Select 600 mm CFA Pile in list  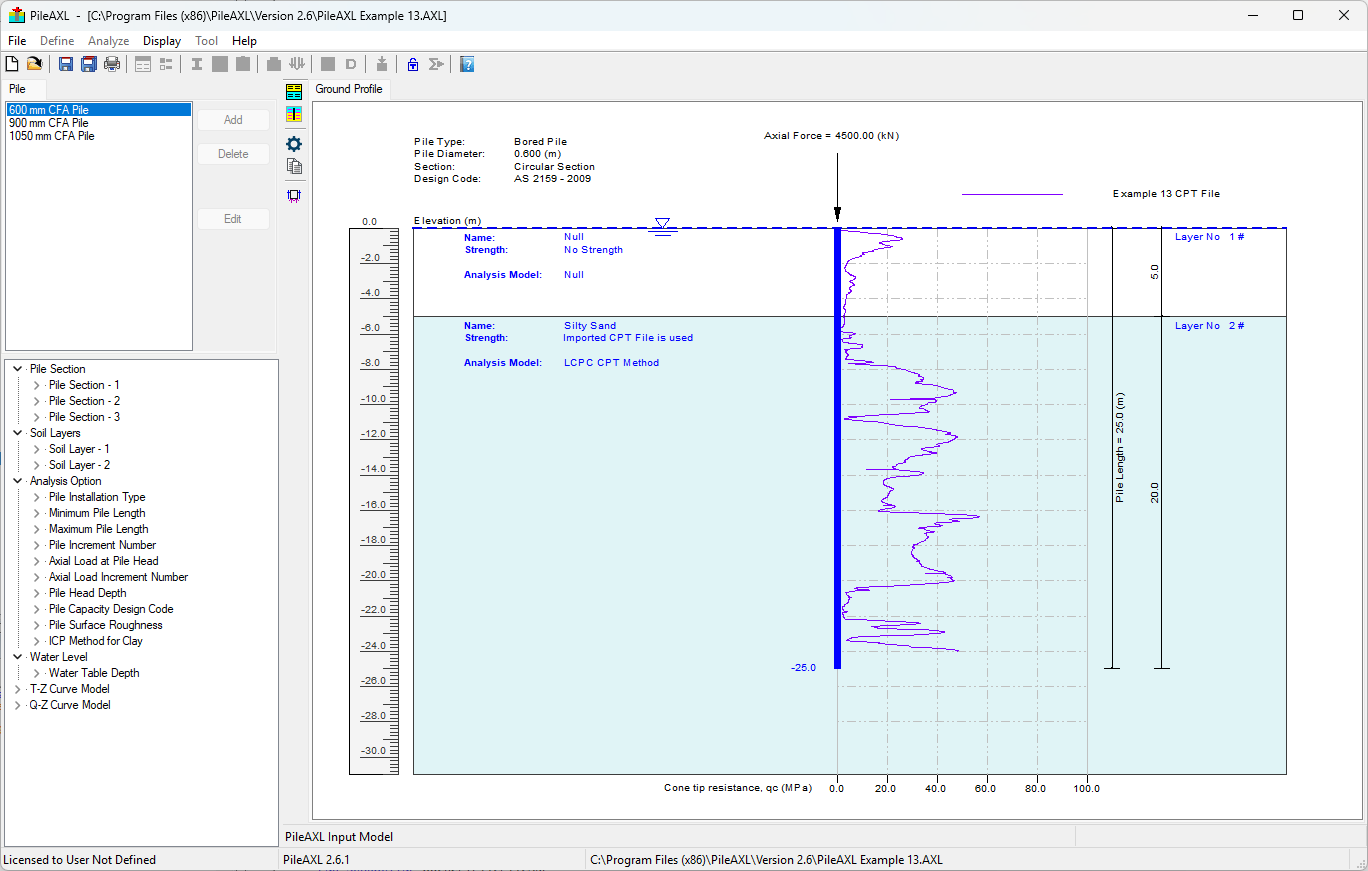(98, 110)
